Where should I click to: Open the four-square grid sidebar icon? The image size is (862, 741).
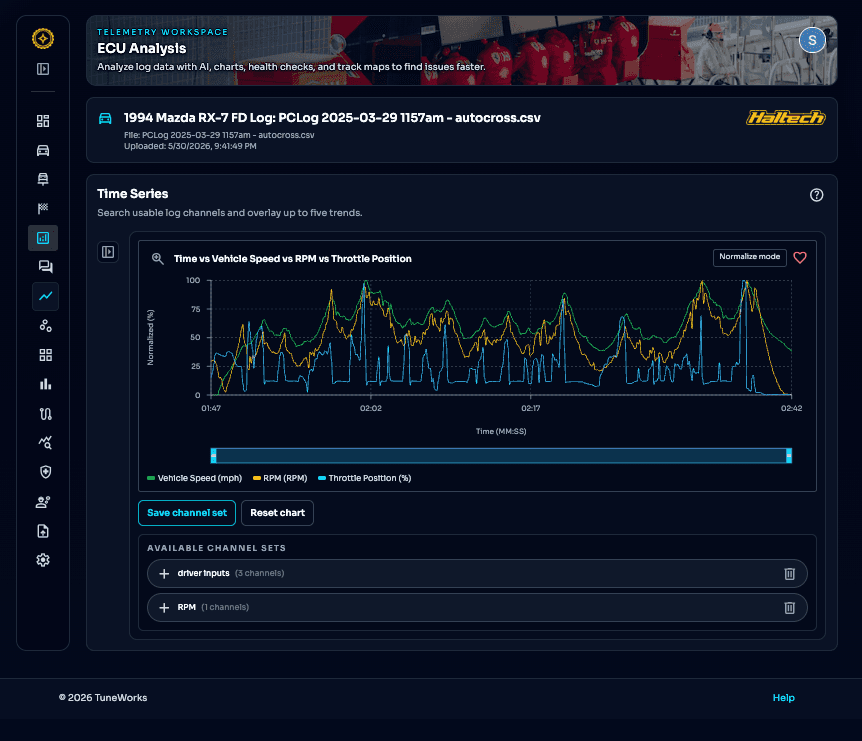pos(45,355)
